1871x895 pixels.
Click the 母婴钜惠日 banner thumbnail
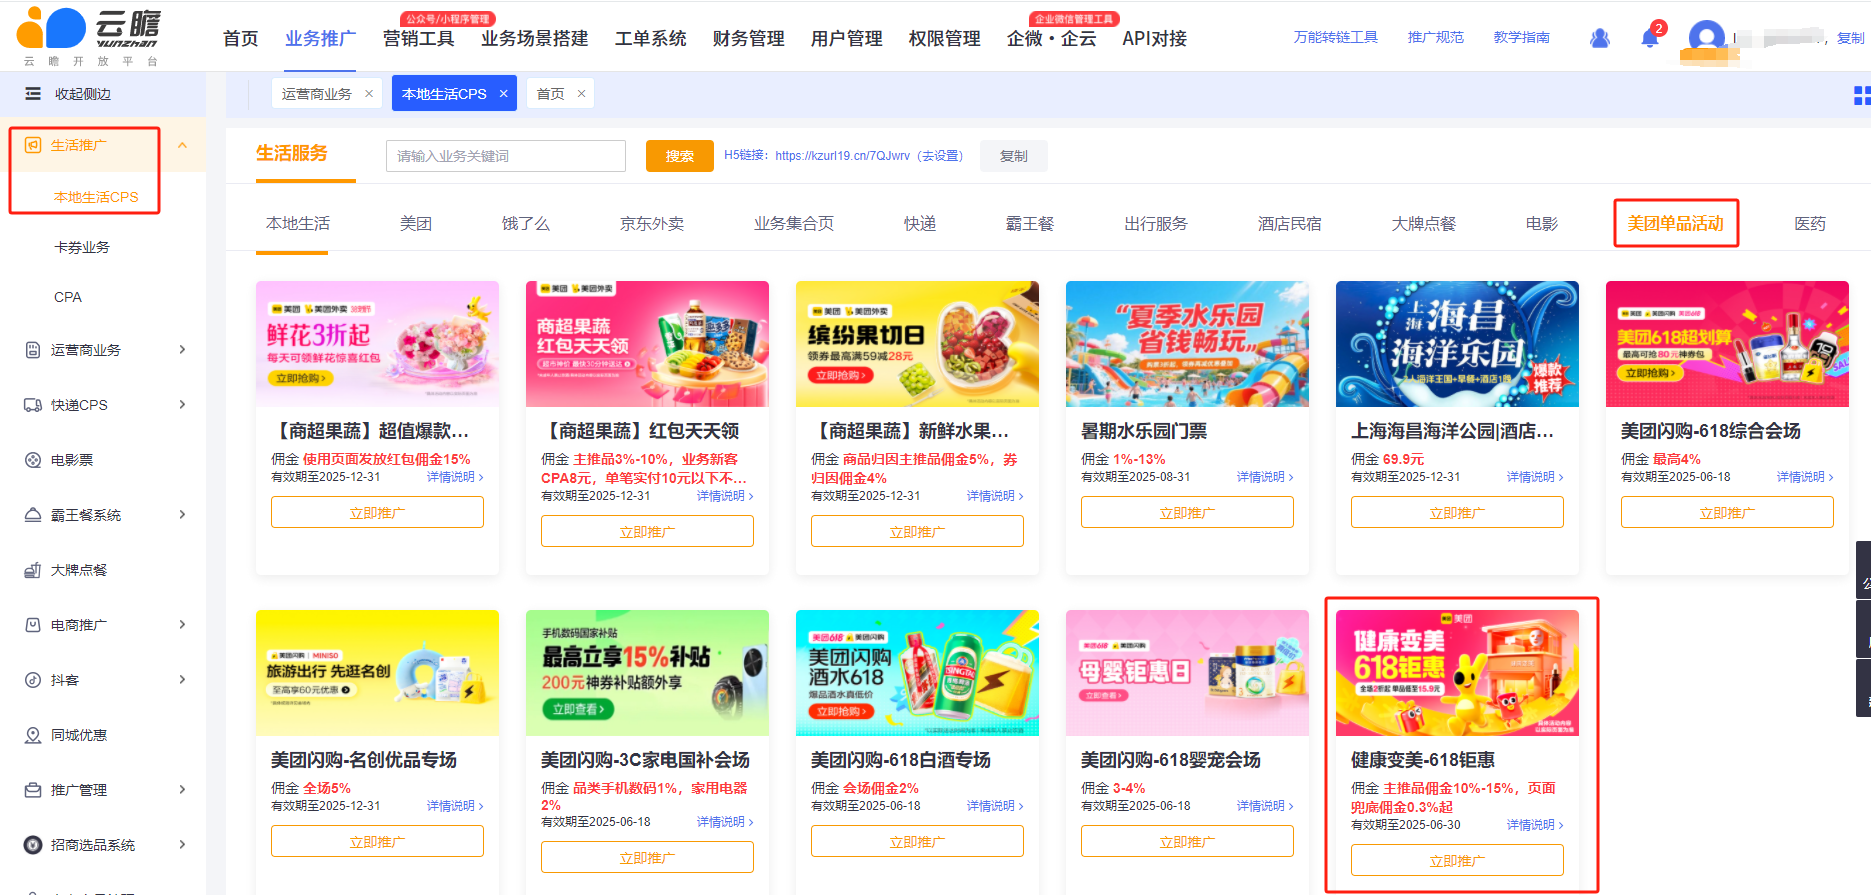click(1187, 673)
